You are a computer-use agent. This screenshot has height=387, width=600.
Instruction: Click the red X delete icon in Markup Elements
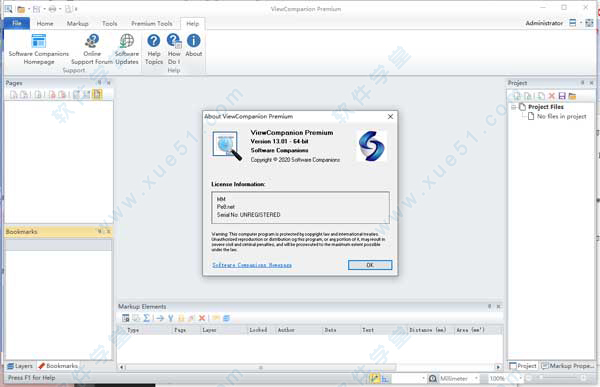coord(202,318)
